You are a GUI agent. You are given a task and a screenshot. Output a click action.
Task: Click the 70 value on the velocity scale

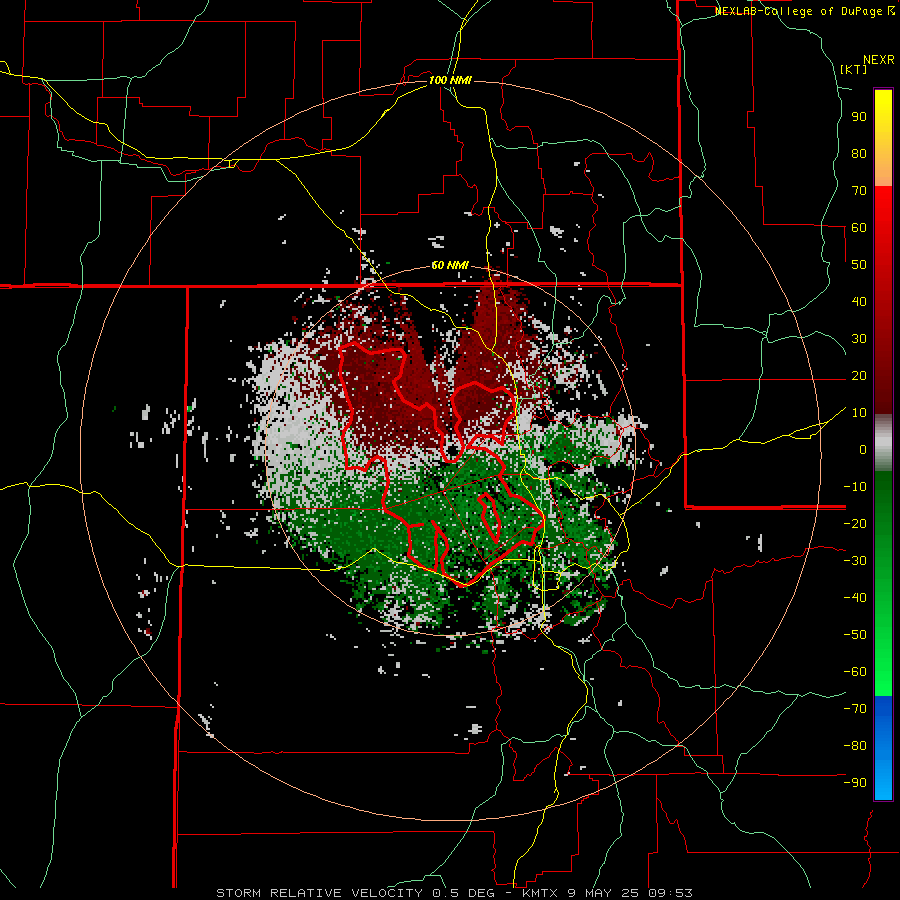[x=859, y=191]
